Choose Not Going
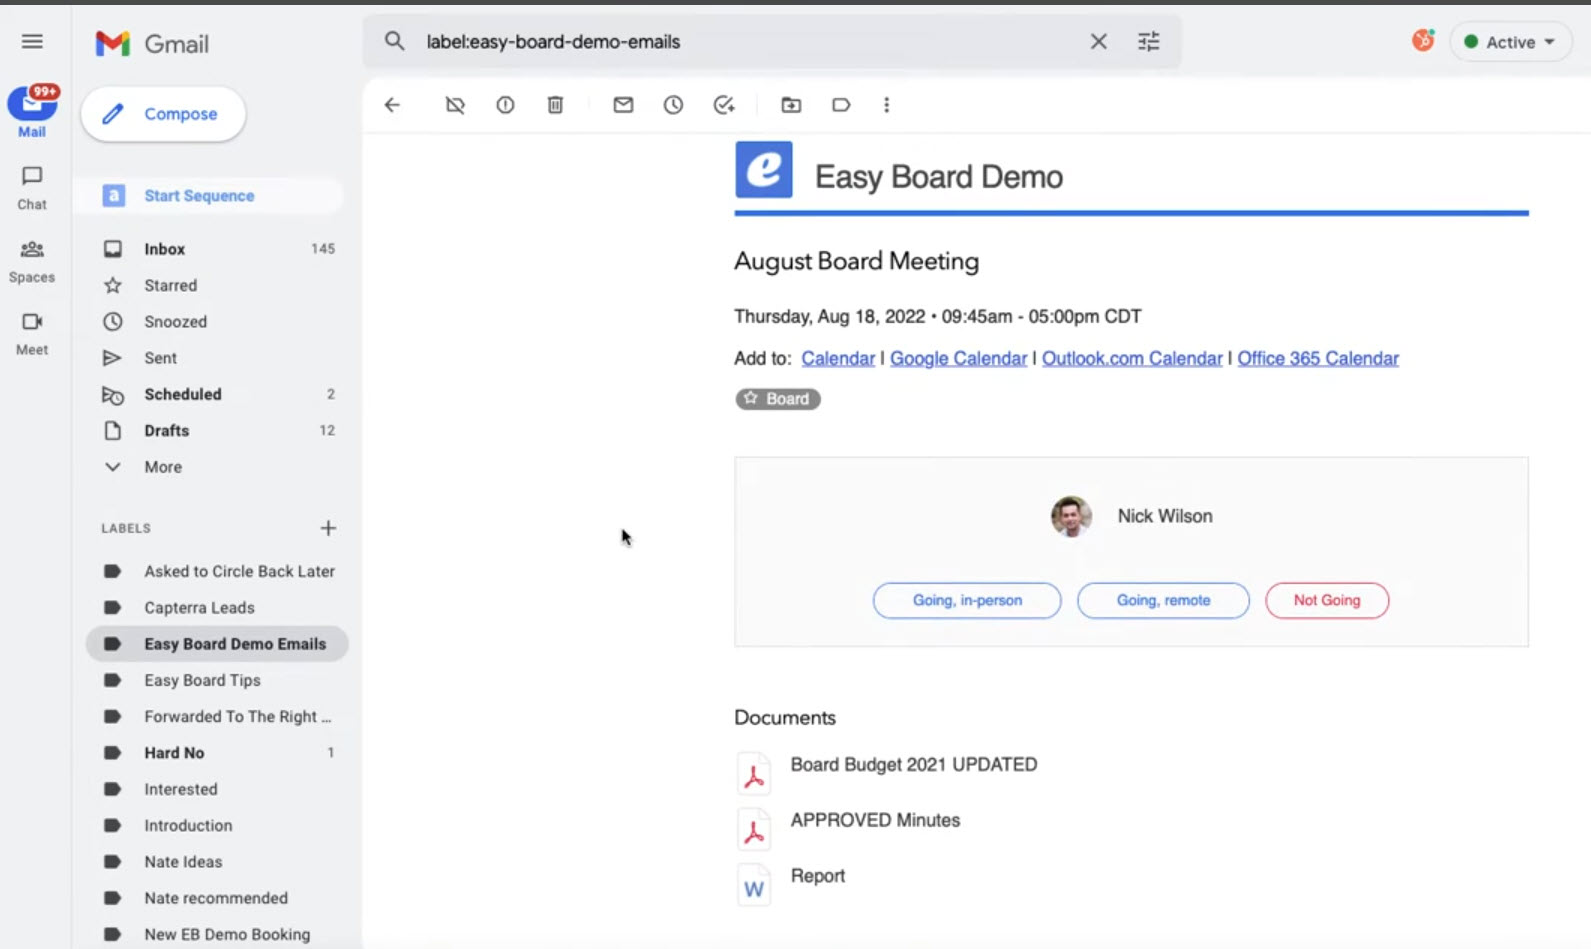 click(1327, 600)
